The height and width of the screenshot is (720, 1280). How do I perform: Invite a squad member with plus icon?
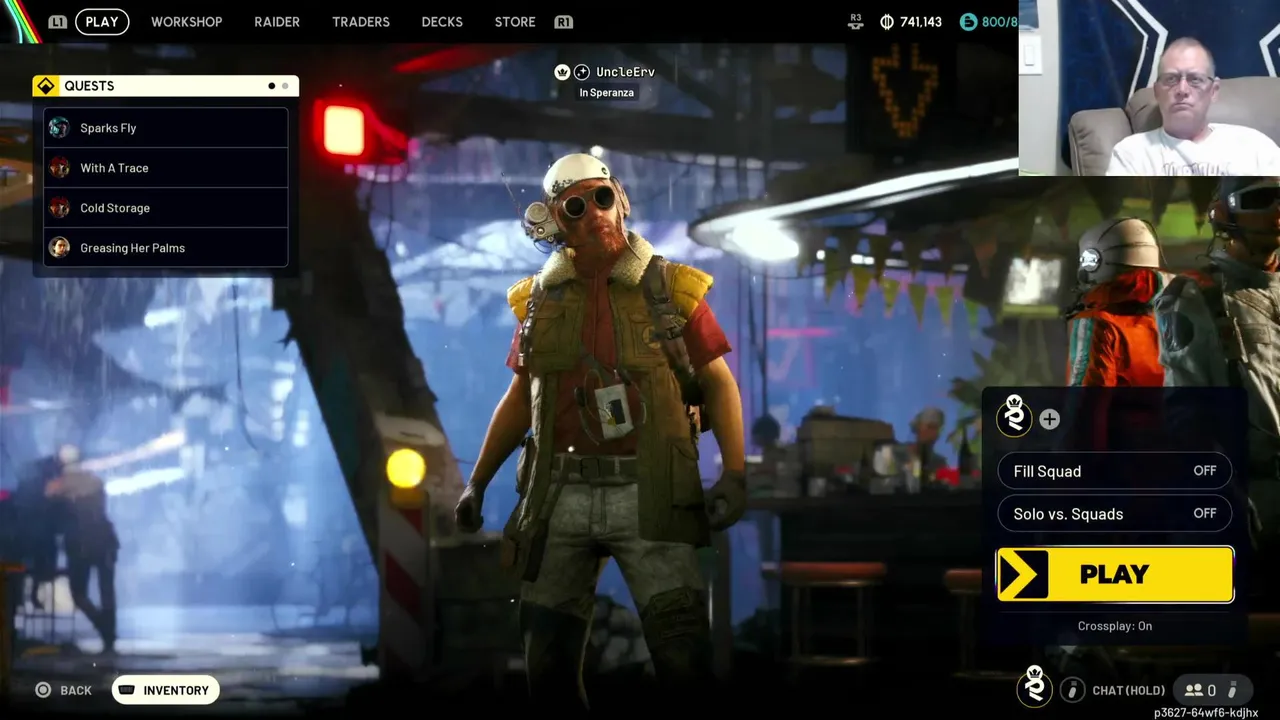pyautogui.click(x=1049, y=419)
